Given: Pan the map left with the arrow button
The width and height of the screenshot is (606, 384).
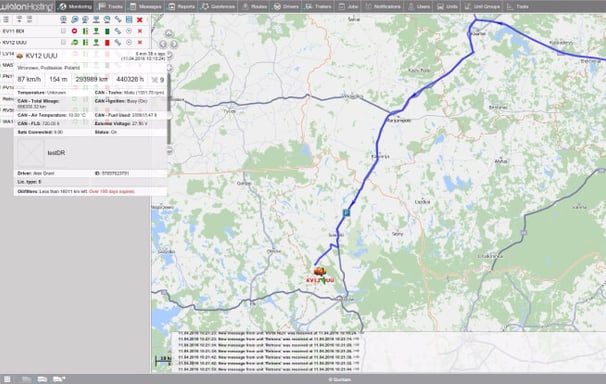Looking at the screenshot, I should click(x=163, y=44).
